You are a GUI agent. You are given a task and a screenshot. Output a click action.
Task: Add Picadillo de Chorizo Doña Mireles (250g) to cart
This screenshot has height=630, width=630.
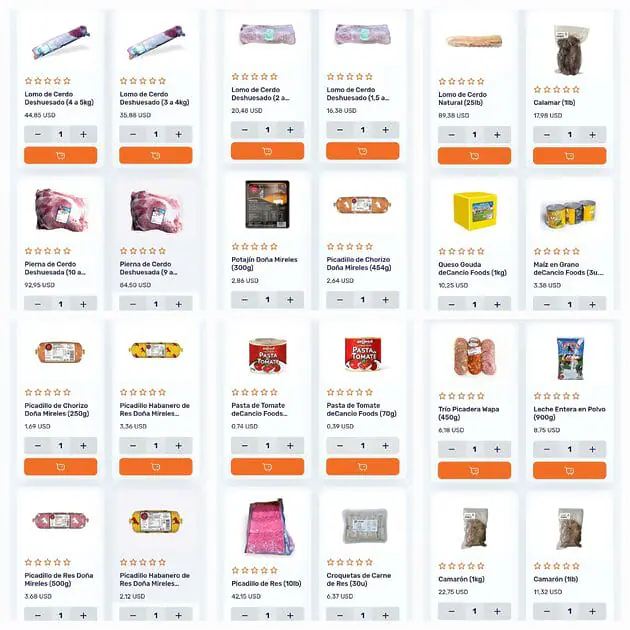point(60,466)
